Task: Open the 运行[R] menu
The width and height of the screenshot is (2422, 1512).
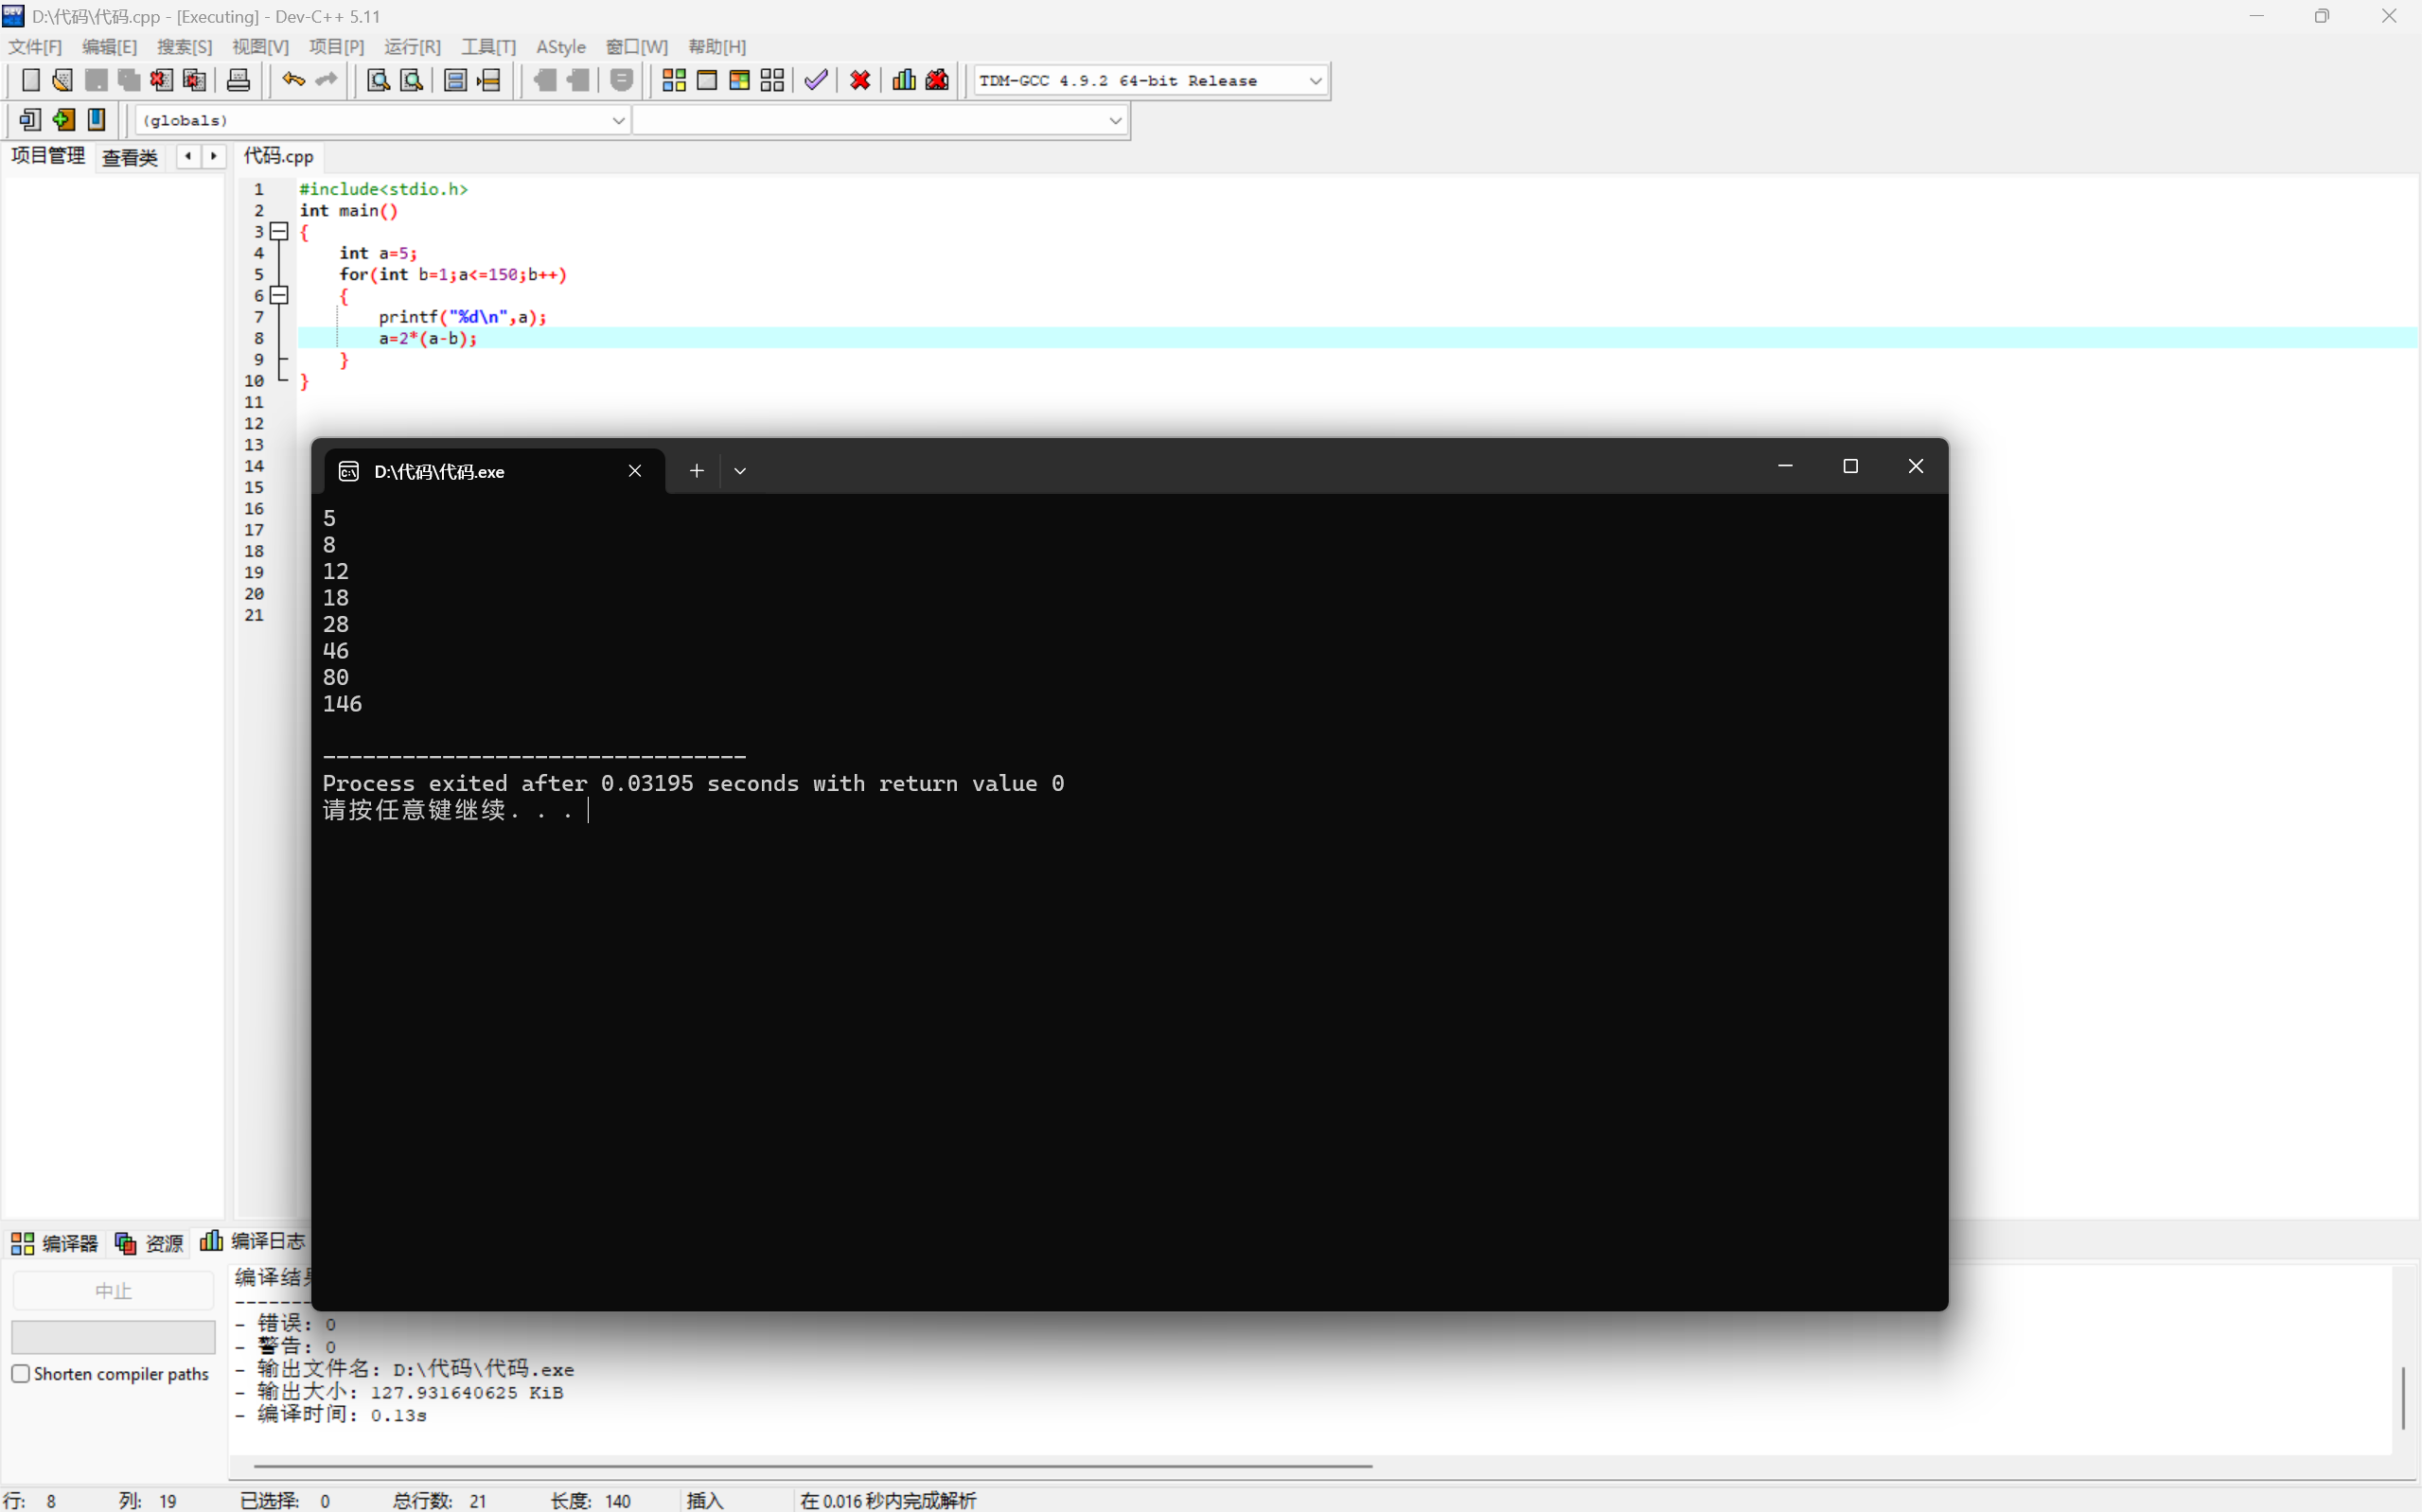Action: (412, 47)
